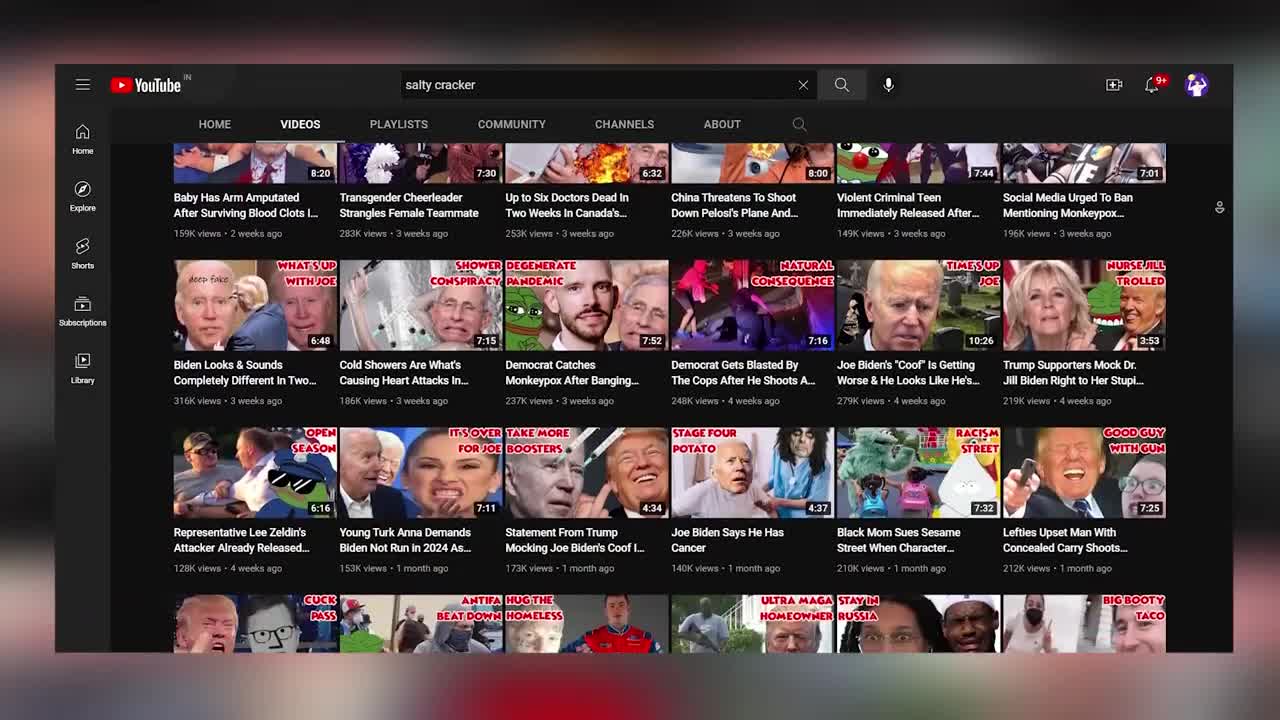Play the 'Antifa Beat Down' thumbnail
This screenshot has width=1280, height=720.
tap(421, 624)
